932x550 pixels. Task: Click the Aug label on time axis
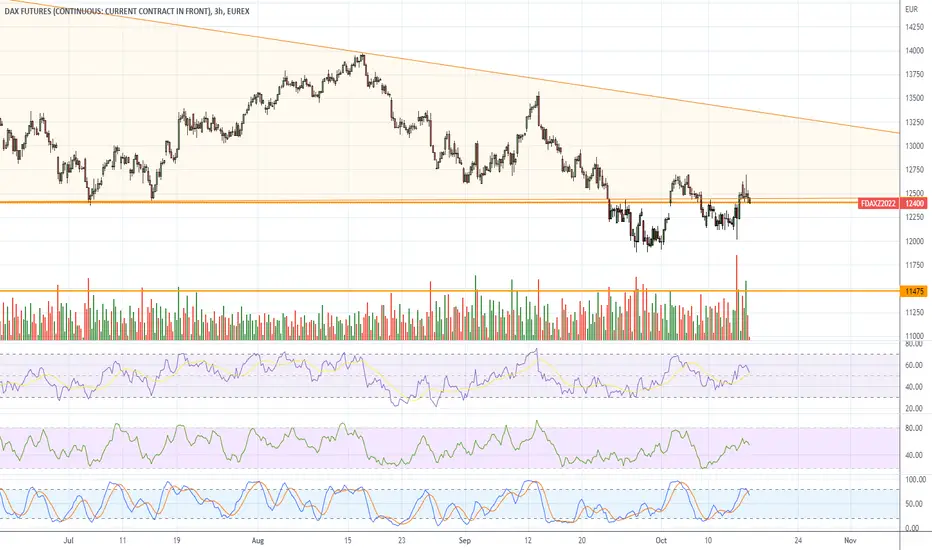click(x=257, y=540)
